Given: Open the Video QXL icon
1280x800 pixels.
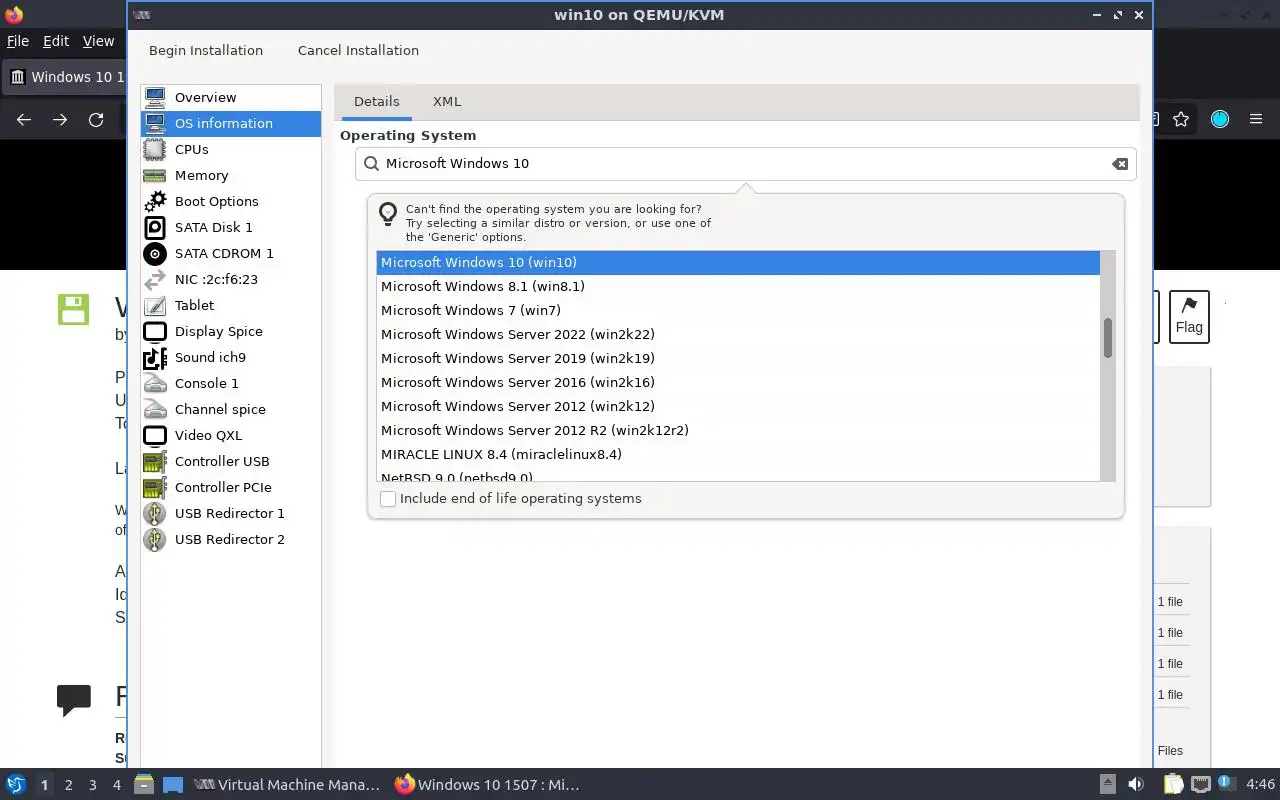Looking at the screenshot, I should [155, 435].
